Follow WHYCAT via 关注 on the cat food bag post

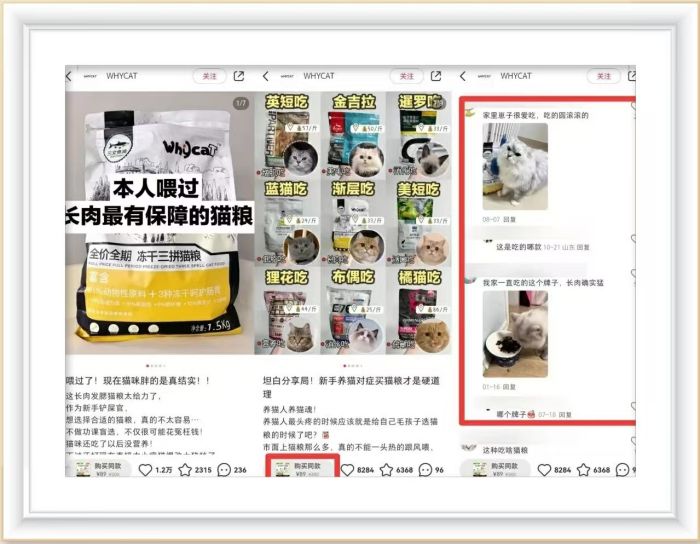click(209, 76)
